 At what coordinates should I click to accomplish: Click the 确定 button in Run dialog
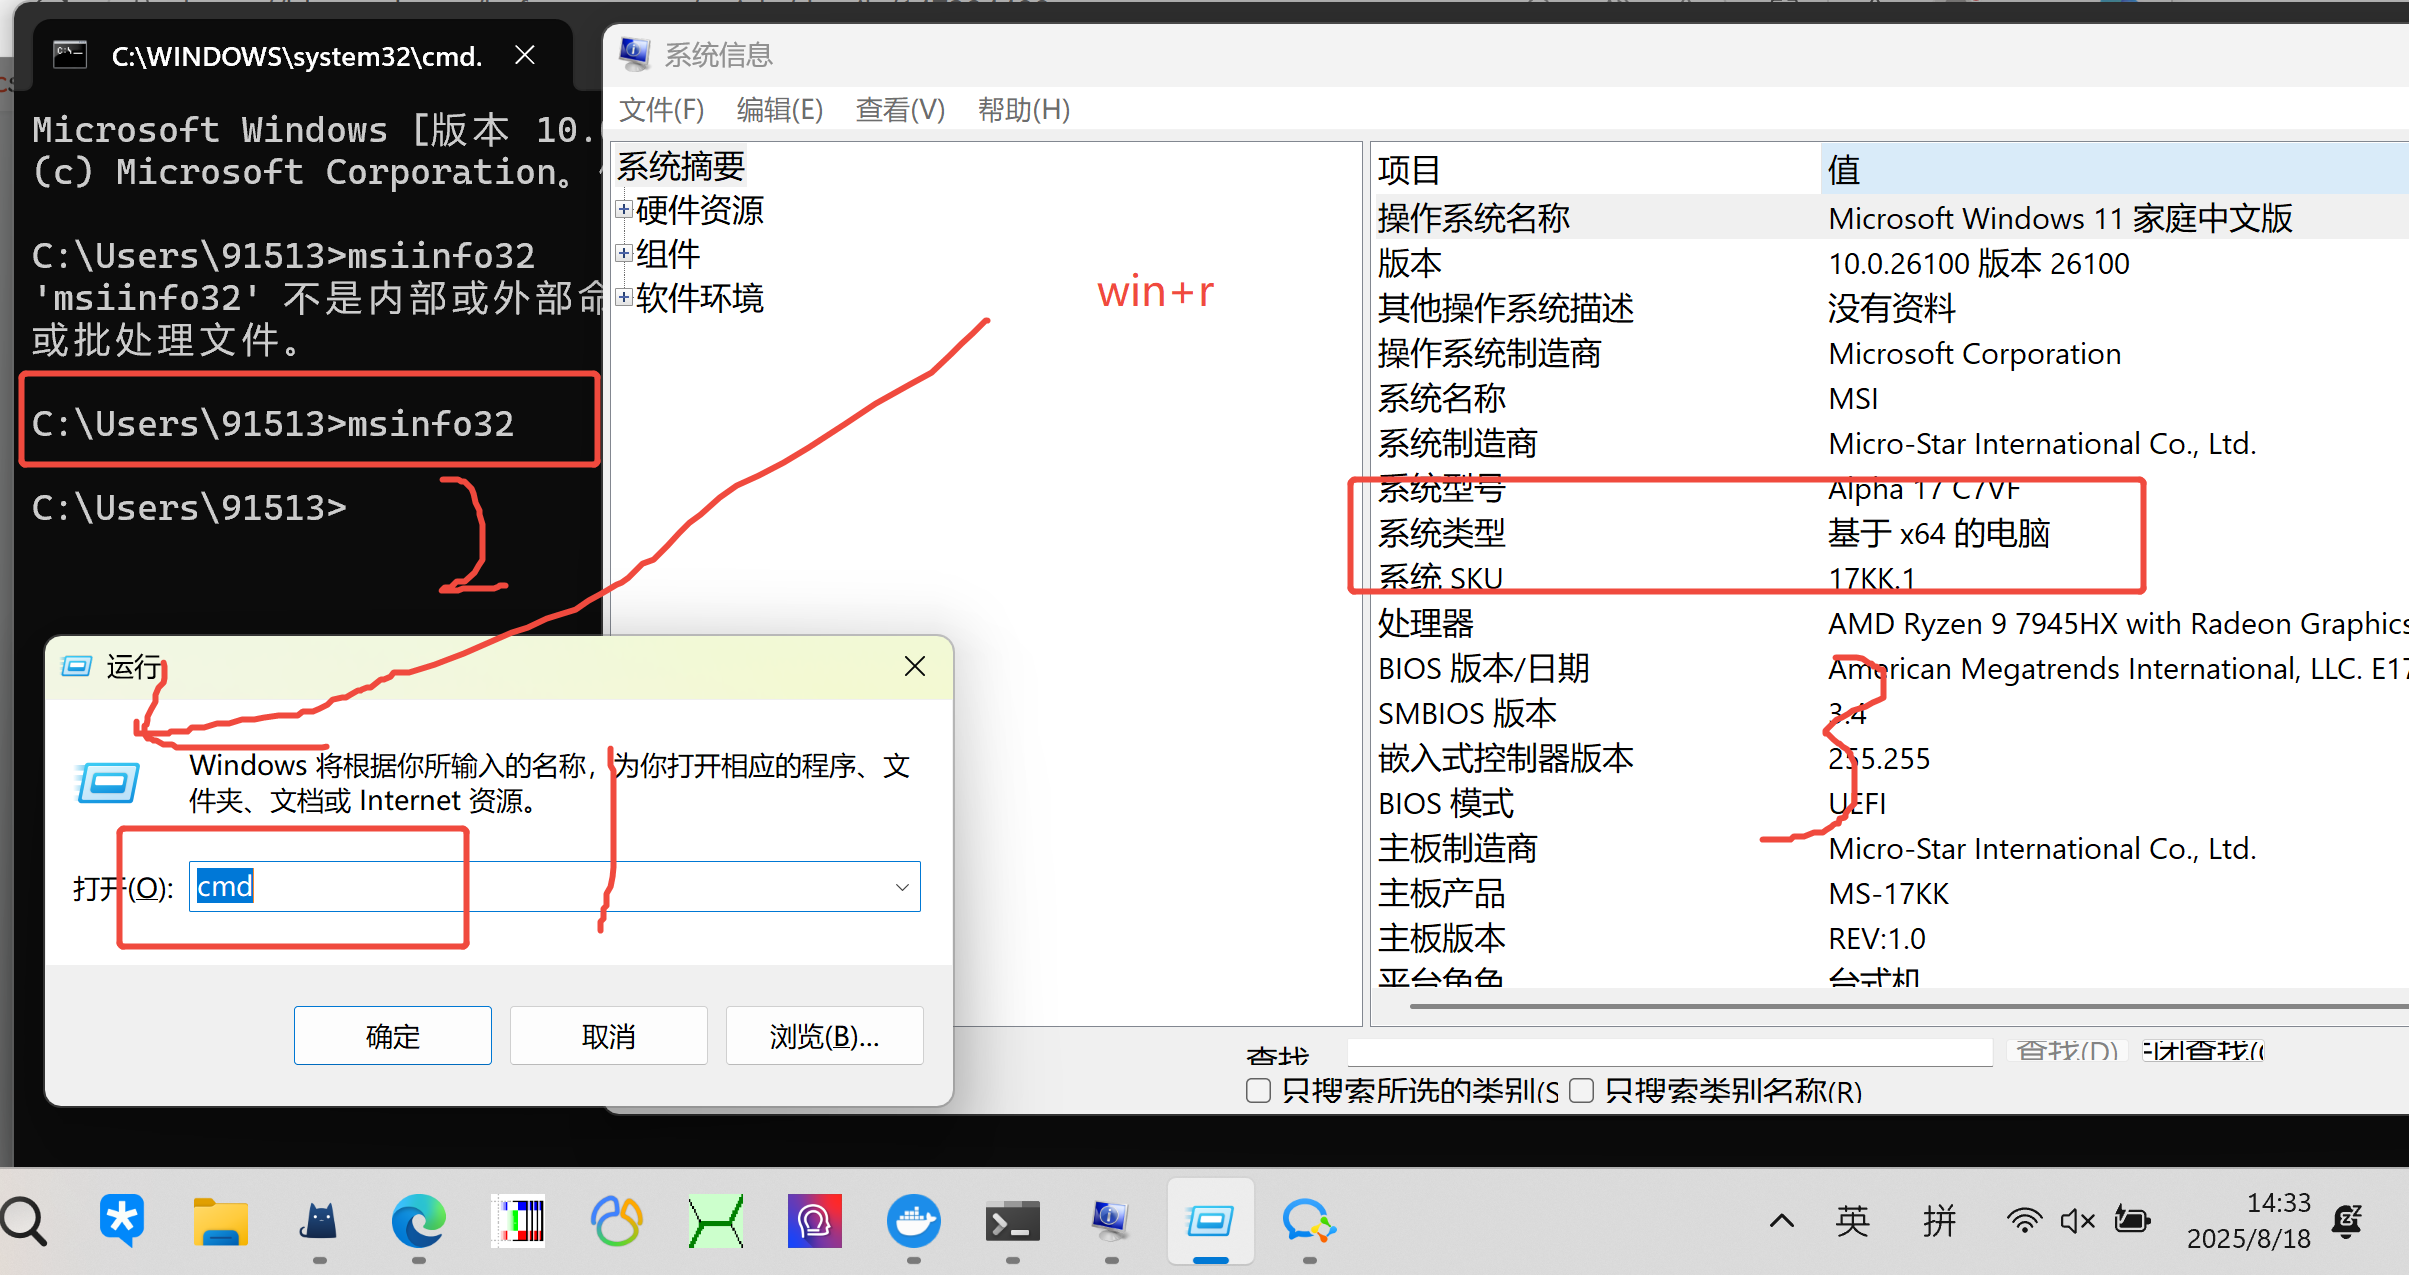392,1036
